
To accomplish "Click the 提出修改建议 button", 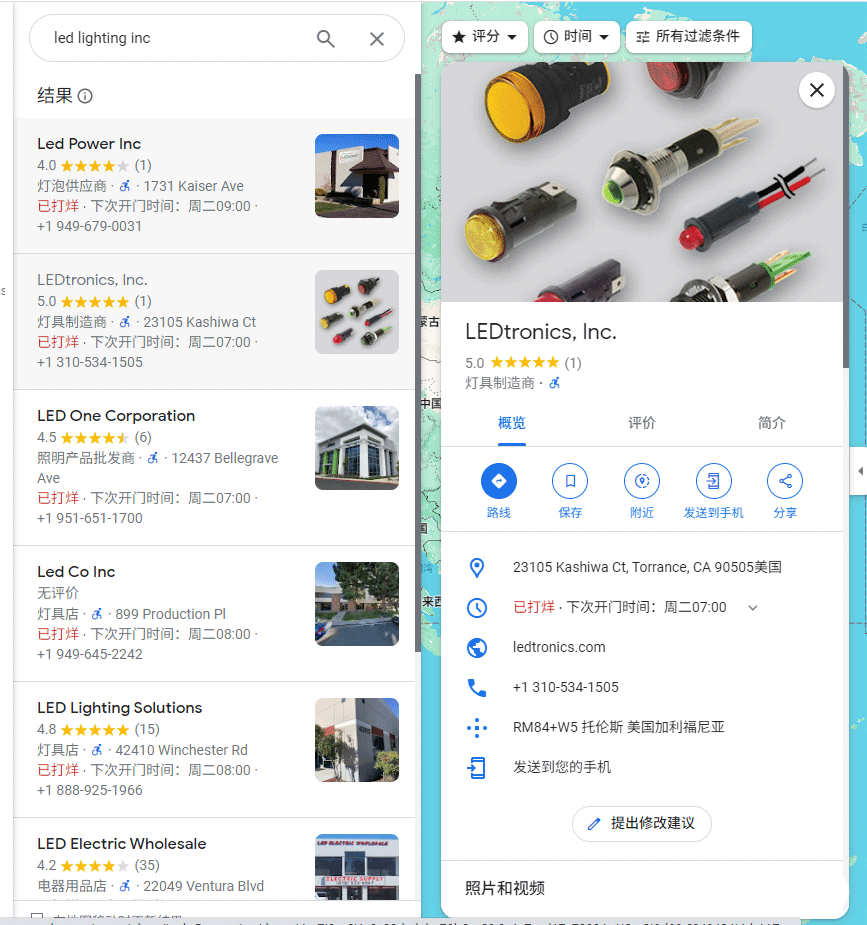I will pyautogui.click(x=641, y=823).
